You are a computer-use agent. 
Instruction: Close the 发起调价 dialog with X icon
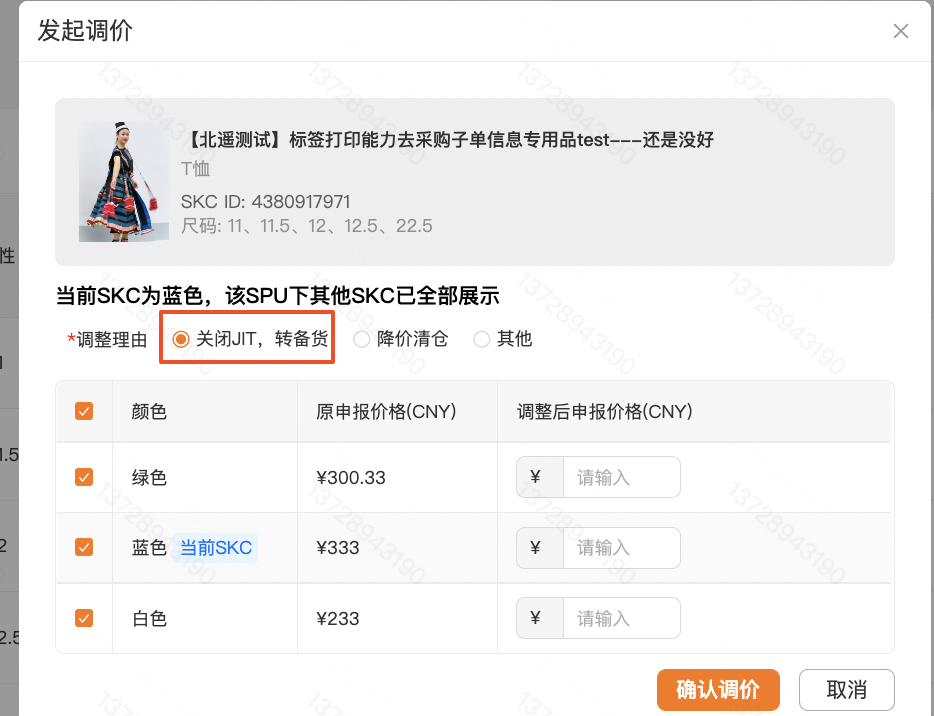pos(900,31)
